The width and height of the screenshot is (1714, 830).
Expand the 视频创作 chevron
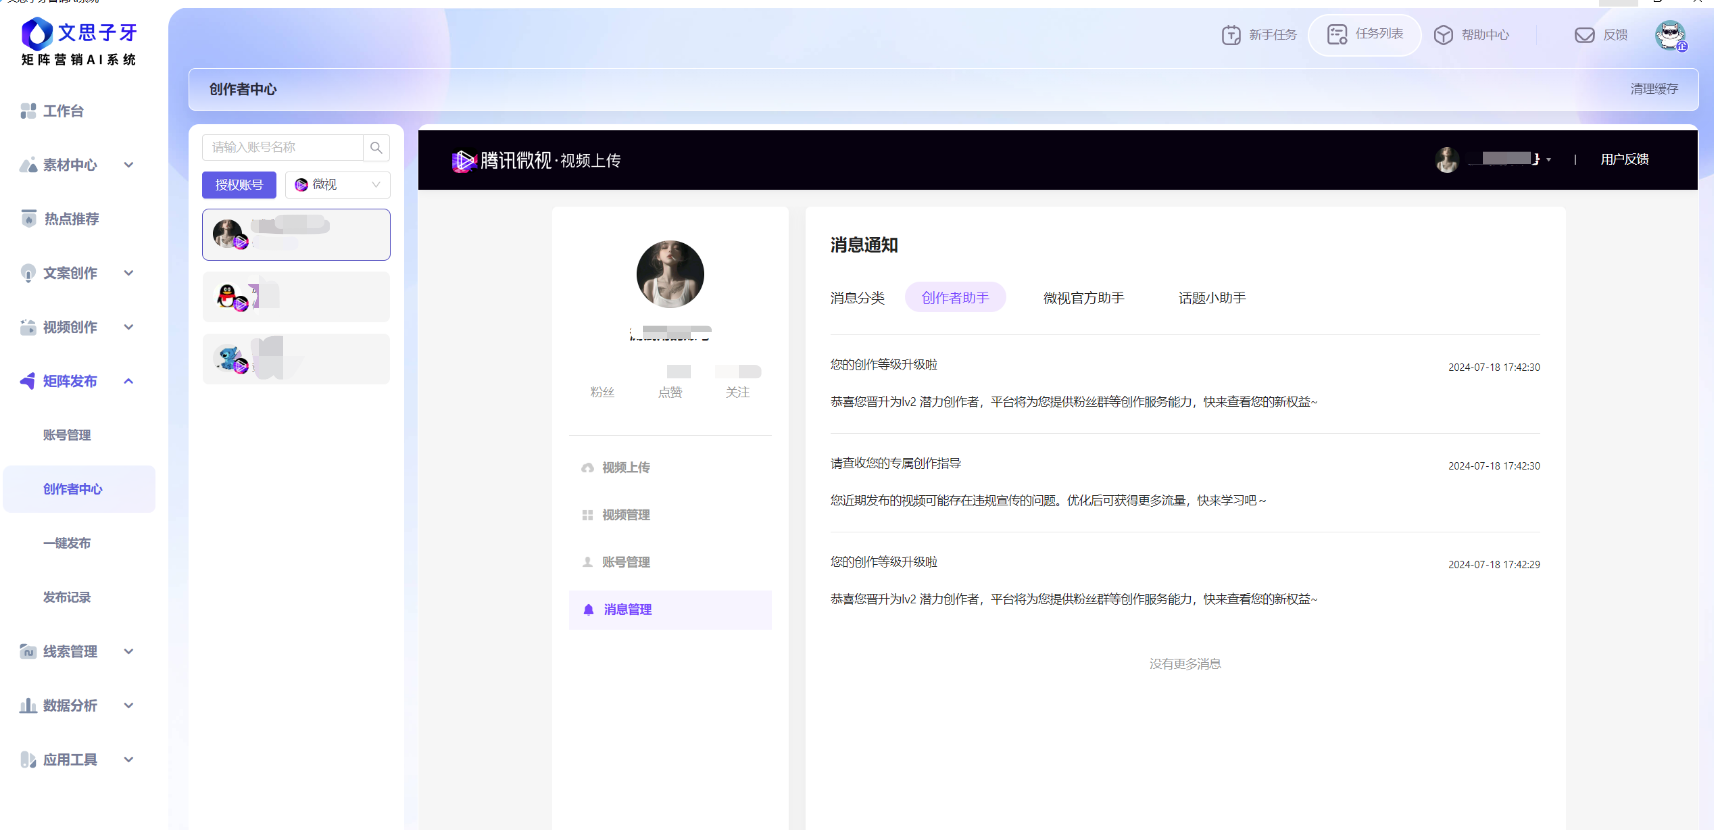click(x=129, y=327)
